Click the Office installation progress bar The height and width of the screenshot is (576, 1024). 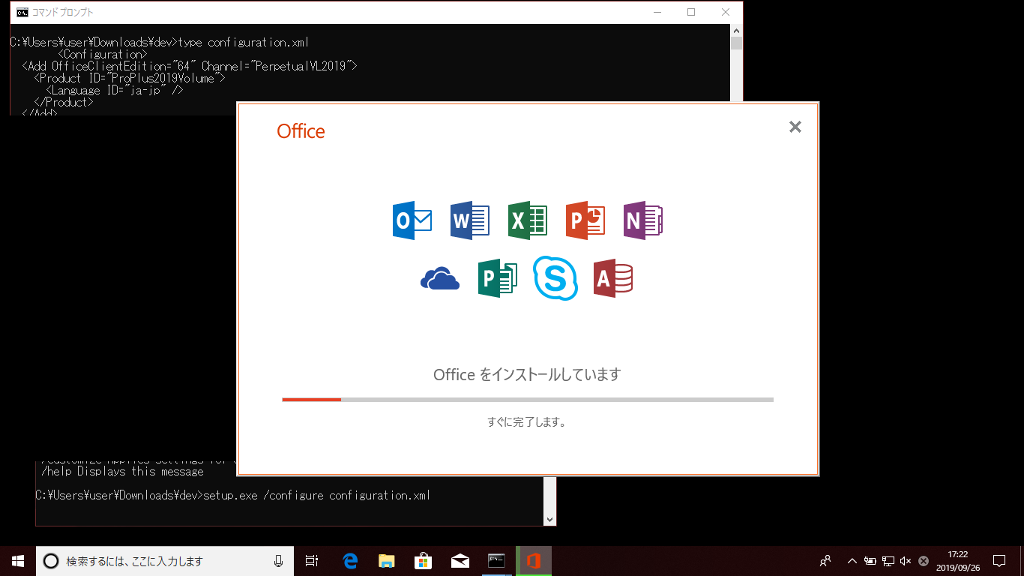[x=528, y=399]
